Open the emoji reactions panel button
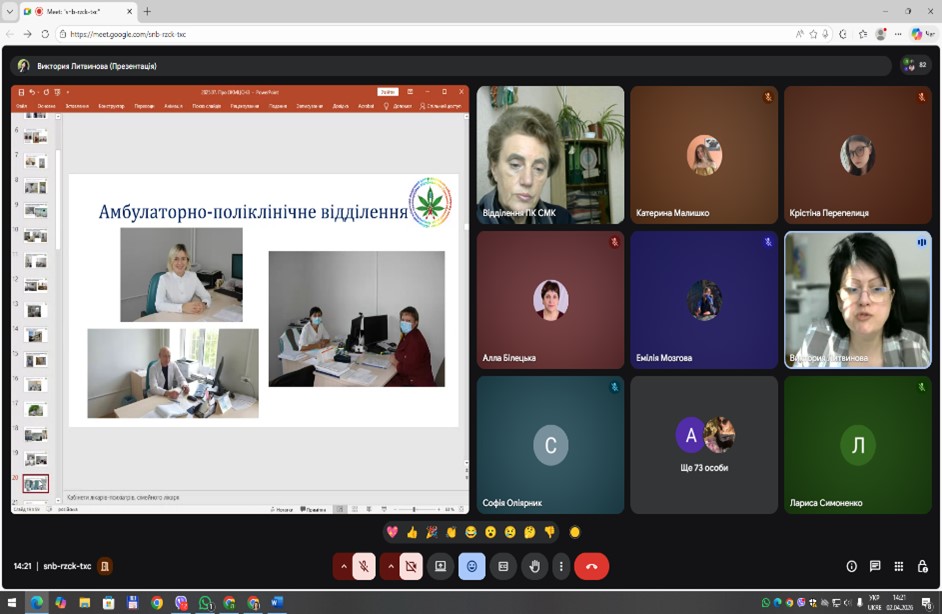The image size is (942, 614). [x=471, y=566]
